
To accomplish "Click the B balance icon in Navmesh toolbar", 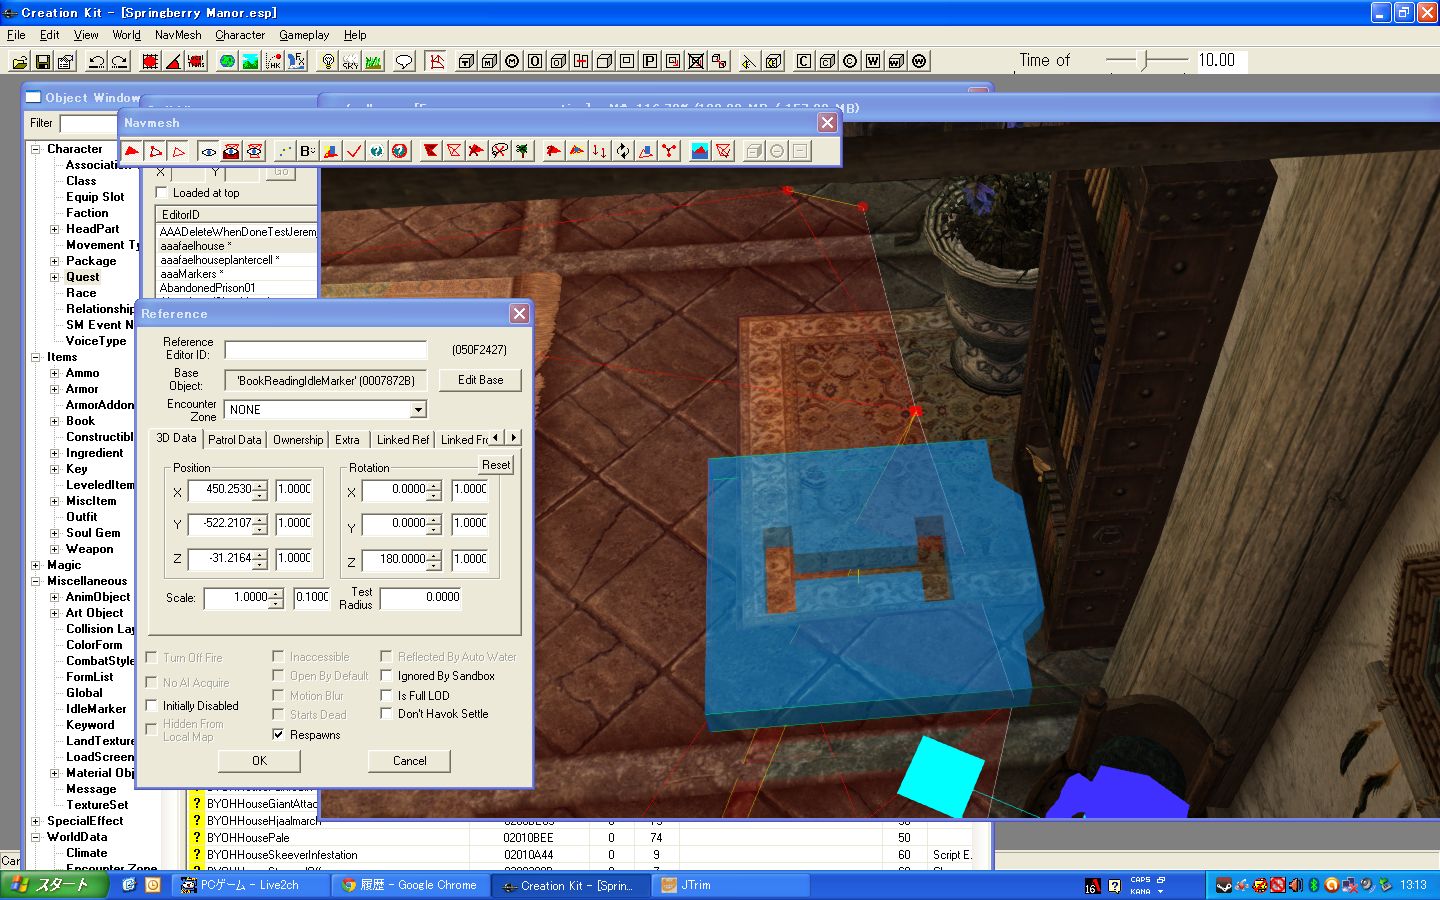I will coord(308,151).
